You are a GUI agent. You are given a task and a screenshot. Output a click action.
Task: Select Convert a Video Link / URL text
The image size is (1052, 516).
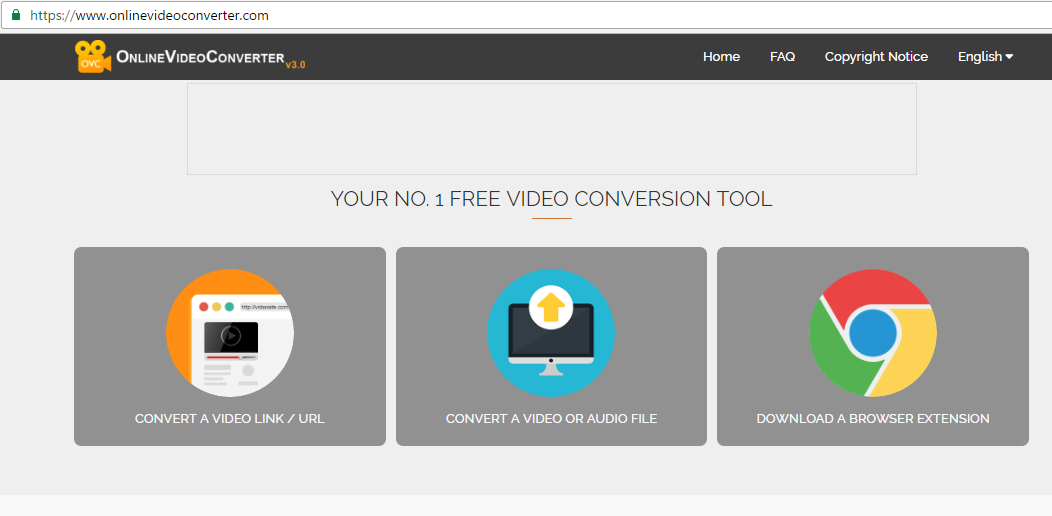[229, 419]
